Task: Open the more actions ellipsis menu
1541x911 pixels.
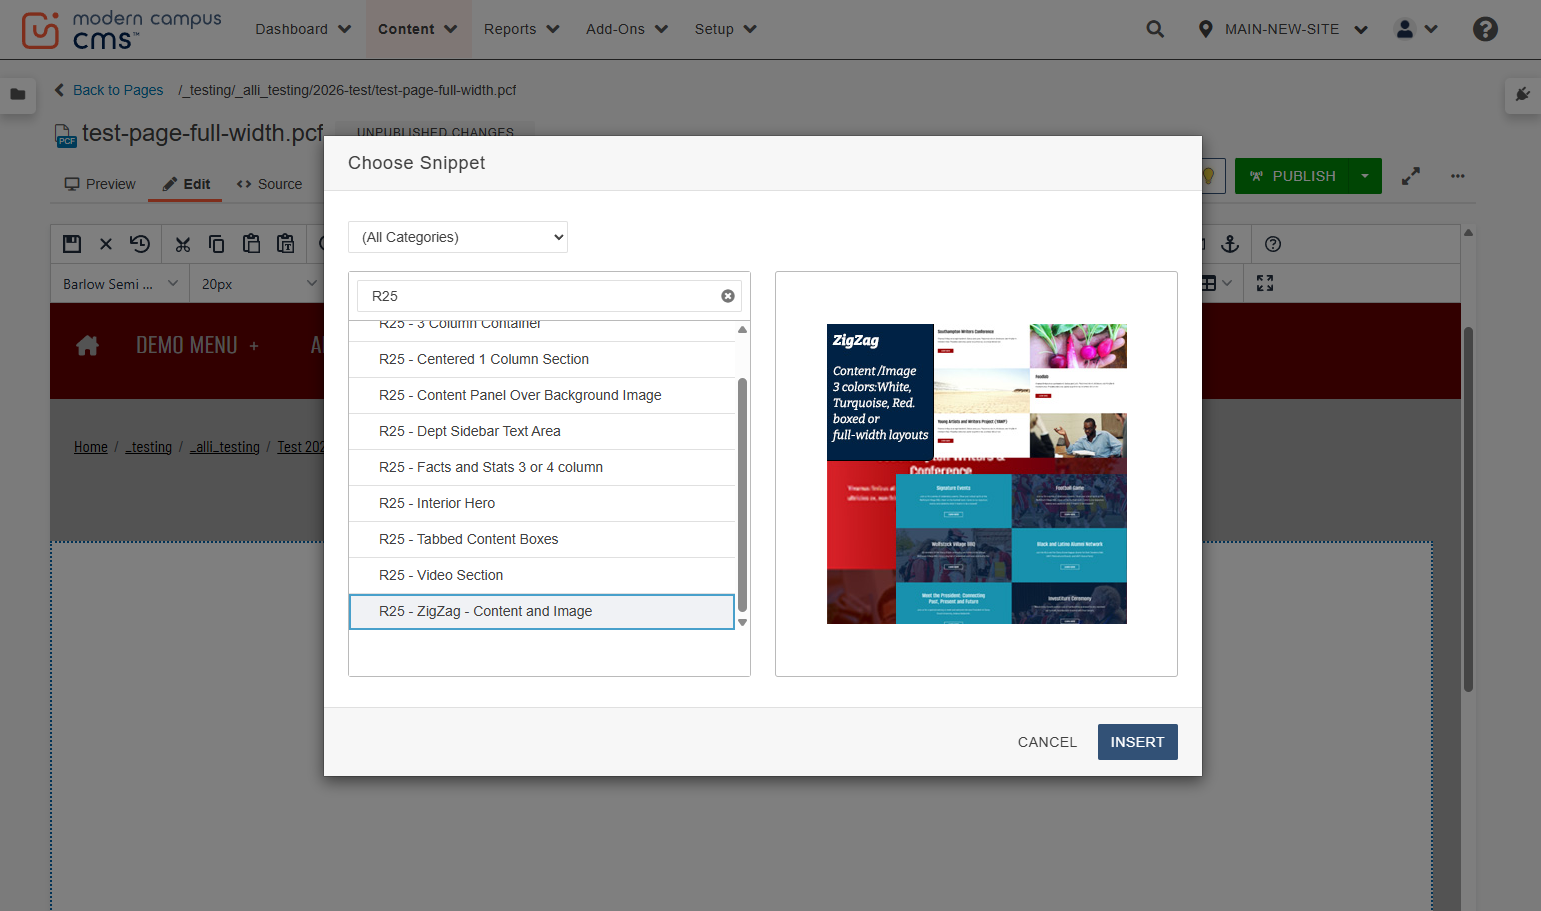Action: pyautogui.click(x=1458, y=176)
